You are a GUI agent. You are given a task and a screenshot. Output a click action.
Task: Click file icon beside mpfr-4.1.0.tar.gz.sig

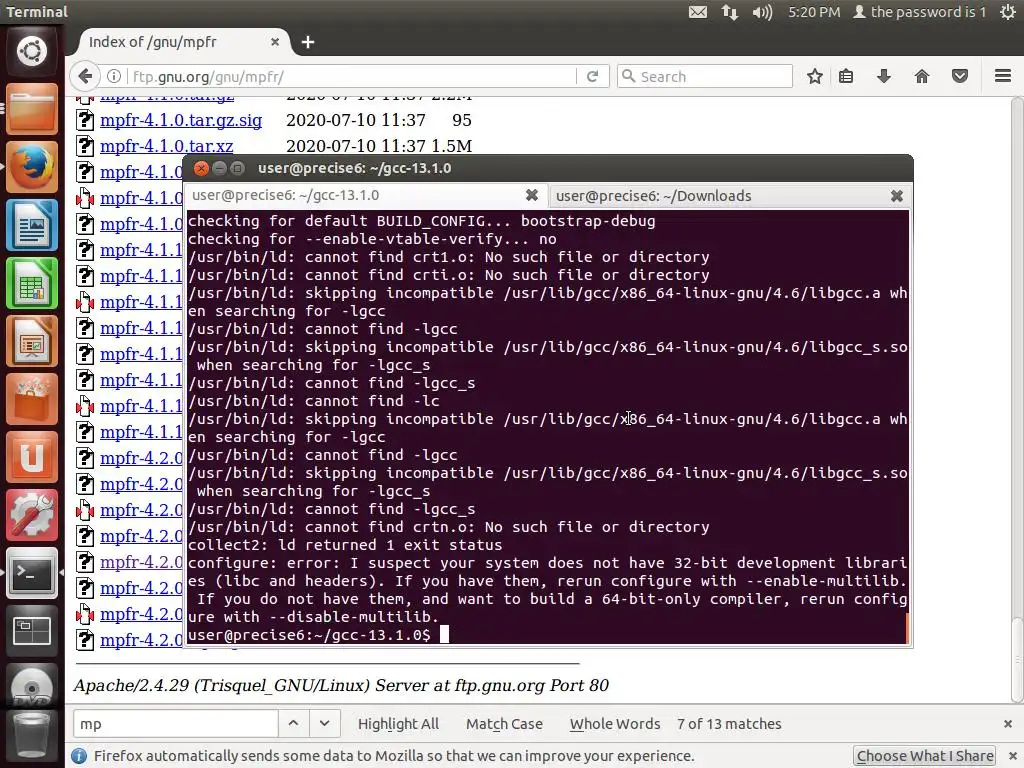pos(85,120)
